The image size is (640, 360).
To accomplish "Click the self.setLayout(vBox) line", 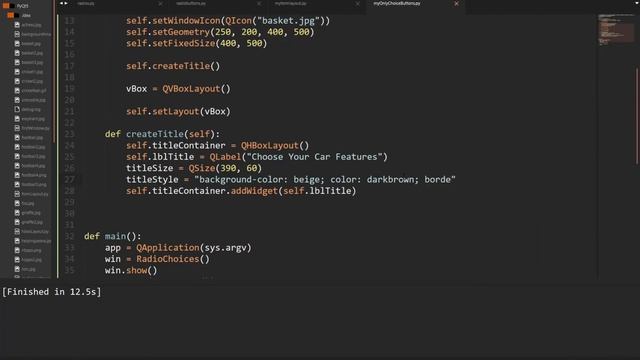I will point(178,111).
